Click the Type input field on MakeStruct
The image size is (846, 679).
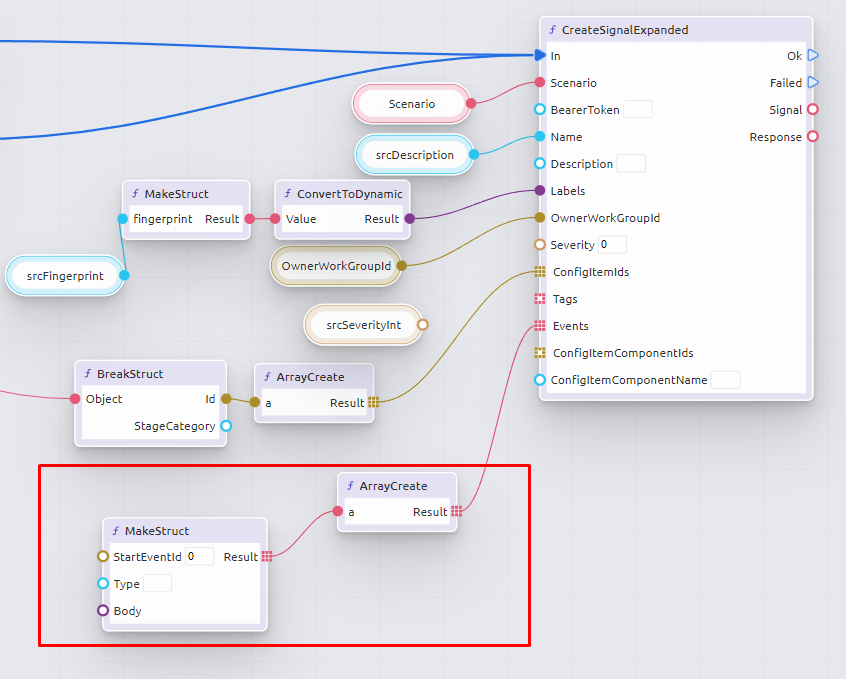click(157, 584)
